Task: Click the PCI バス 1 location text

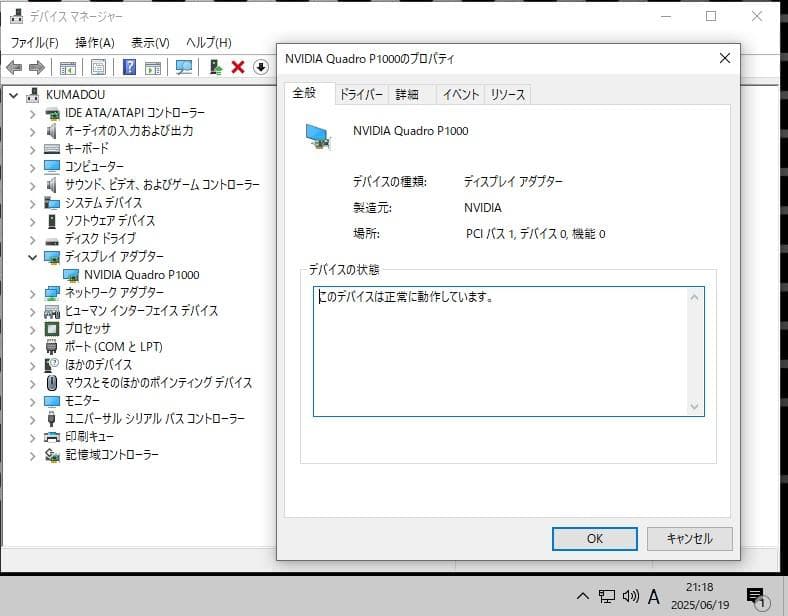Action: click(535, 234)
